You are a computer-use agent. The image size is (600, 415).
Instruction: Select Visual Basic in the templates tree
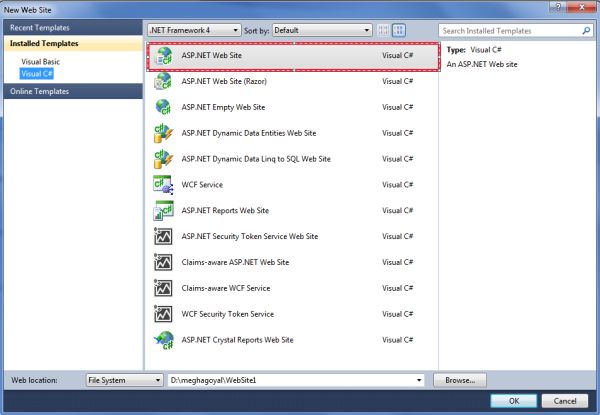click(x=41, y=62)
